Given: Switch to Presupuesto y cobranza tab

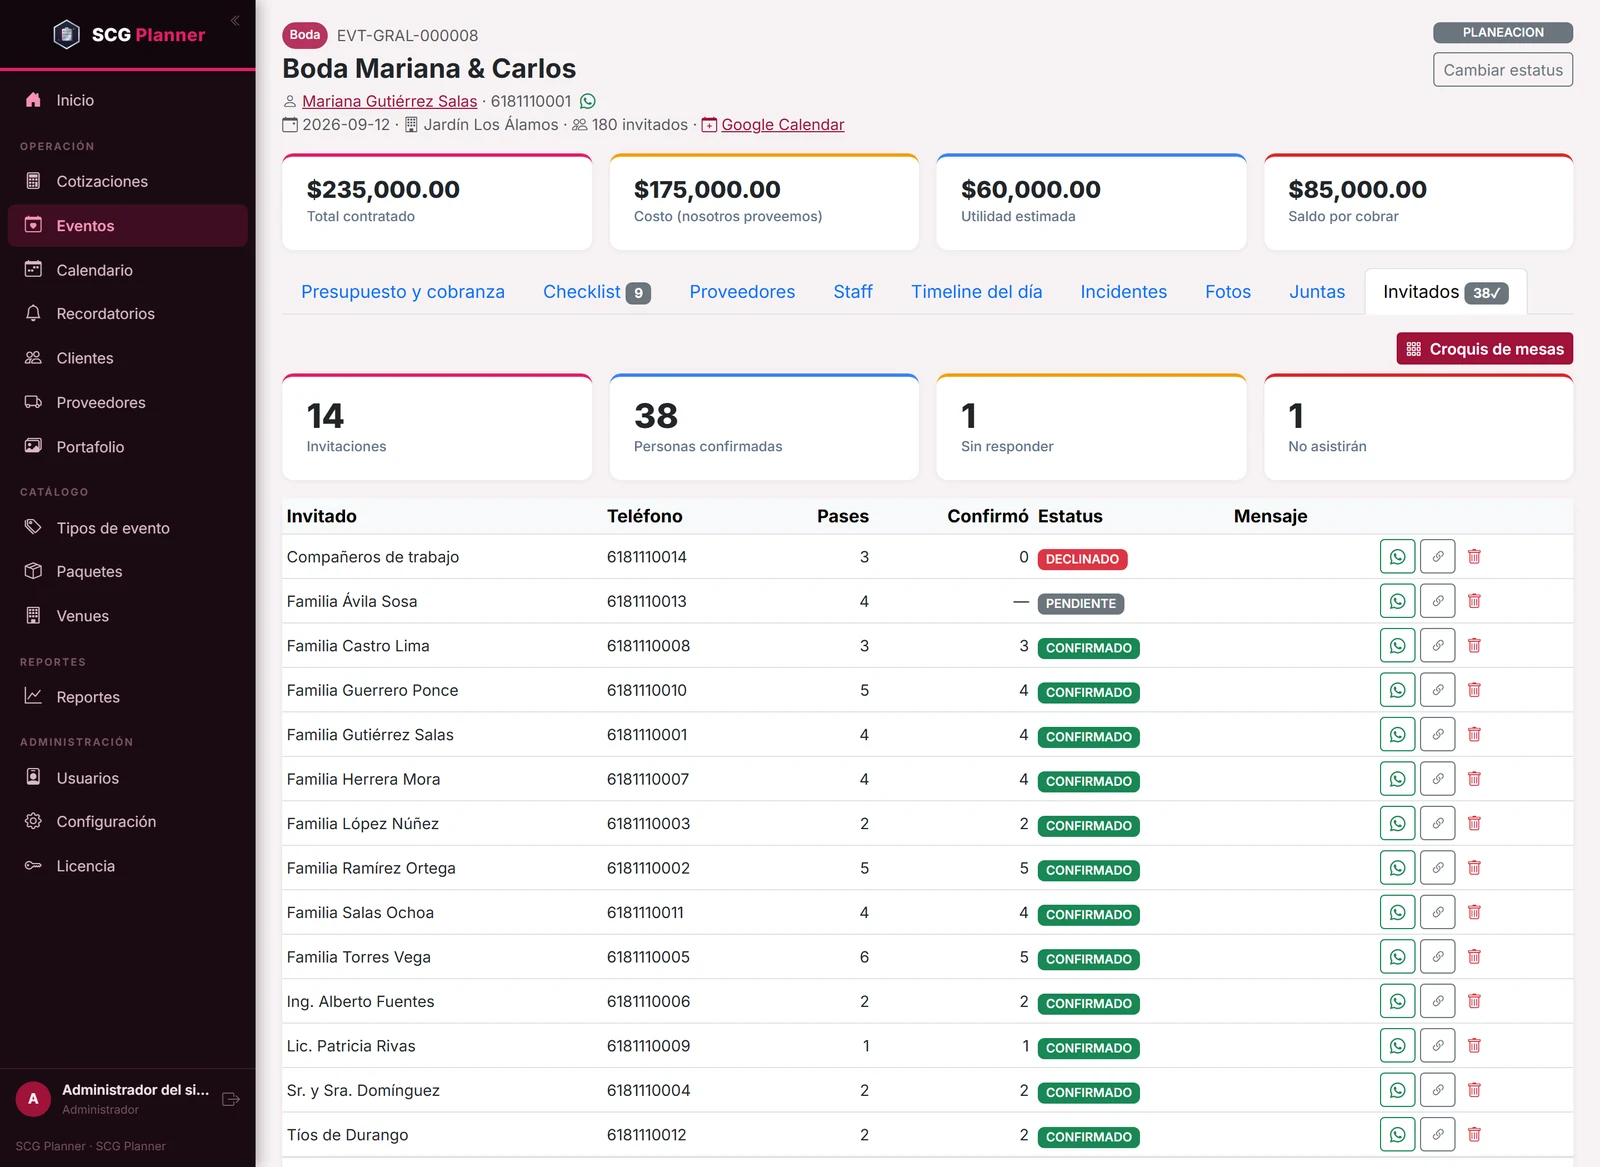Looking at the screenshot, I should tap(403, 292).
